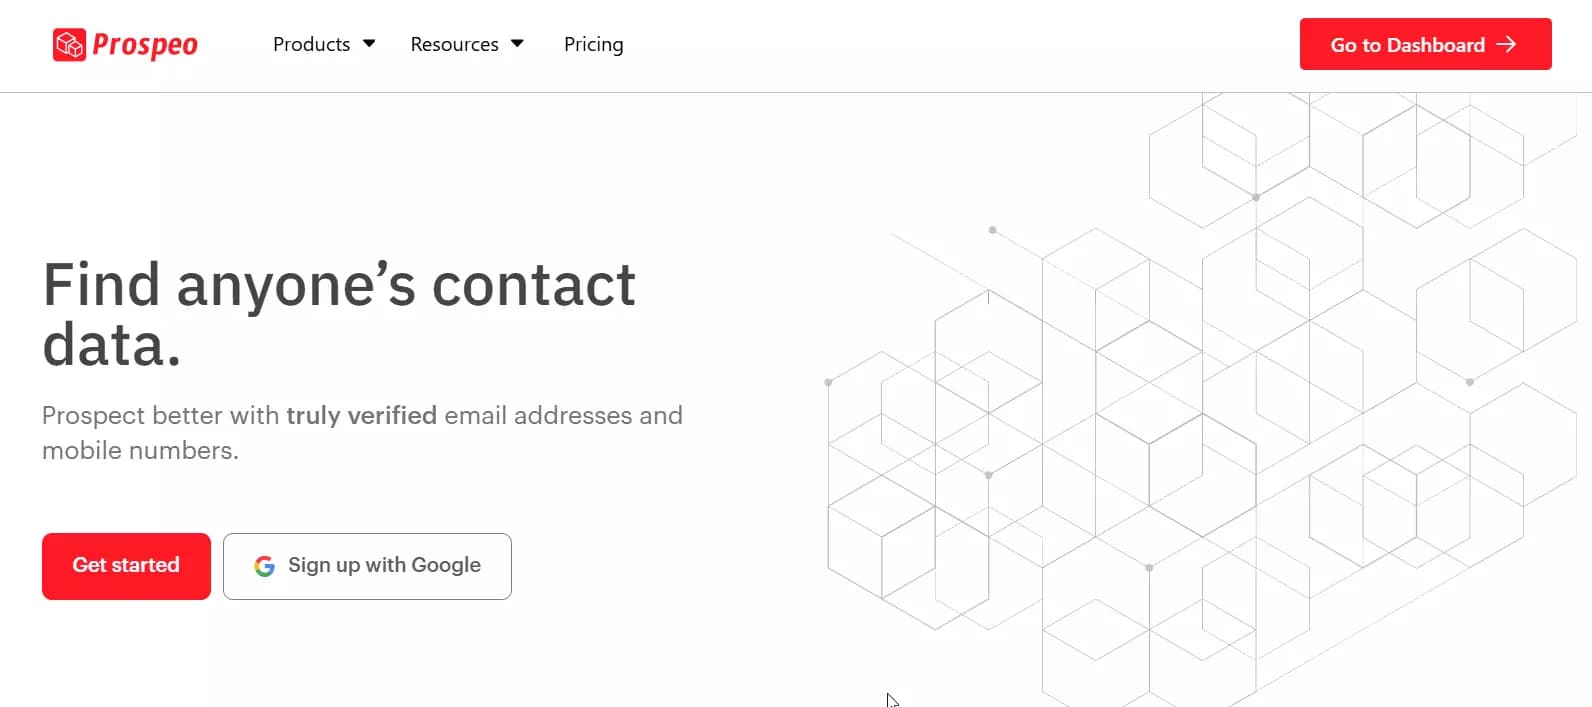
Task: Click the Prospeo wordmark text
Action: [x=145, y=45]
